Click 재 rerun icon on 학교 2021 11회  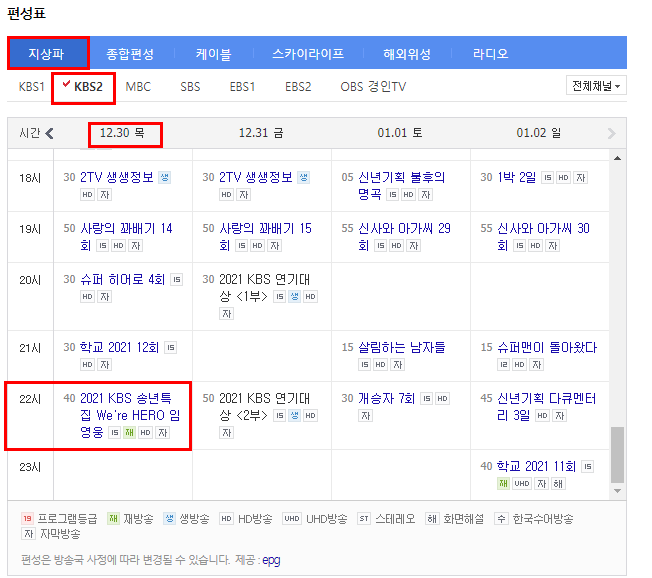click(503, 484)
